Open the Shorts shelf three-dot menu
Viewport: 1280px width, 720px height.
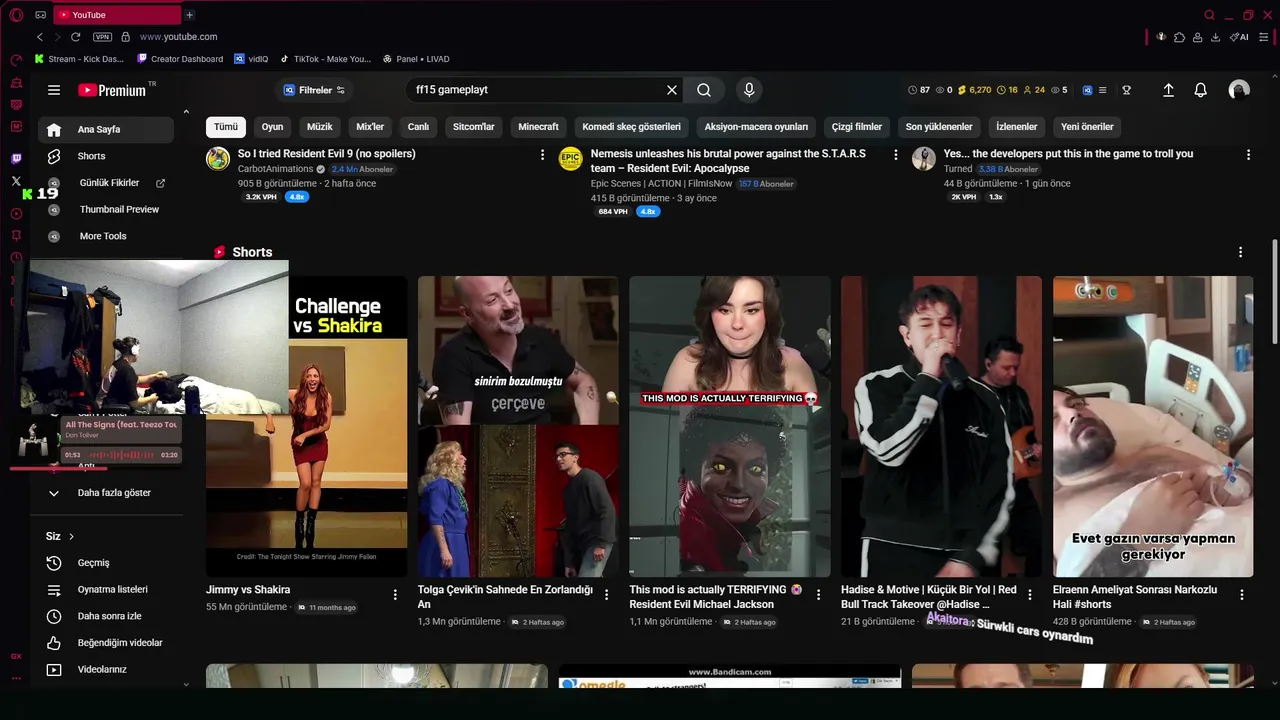point(1240,252)
